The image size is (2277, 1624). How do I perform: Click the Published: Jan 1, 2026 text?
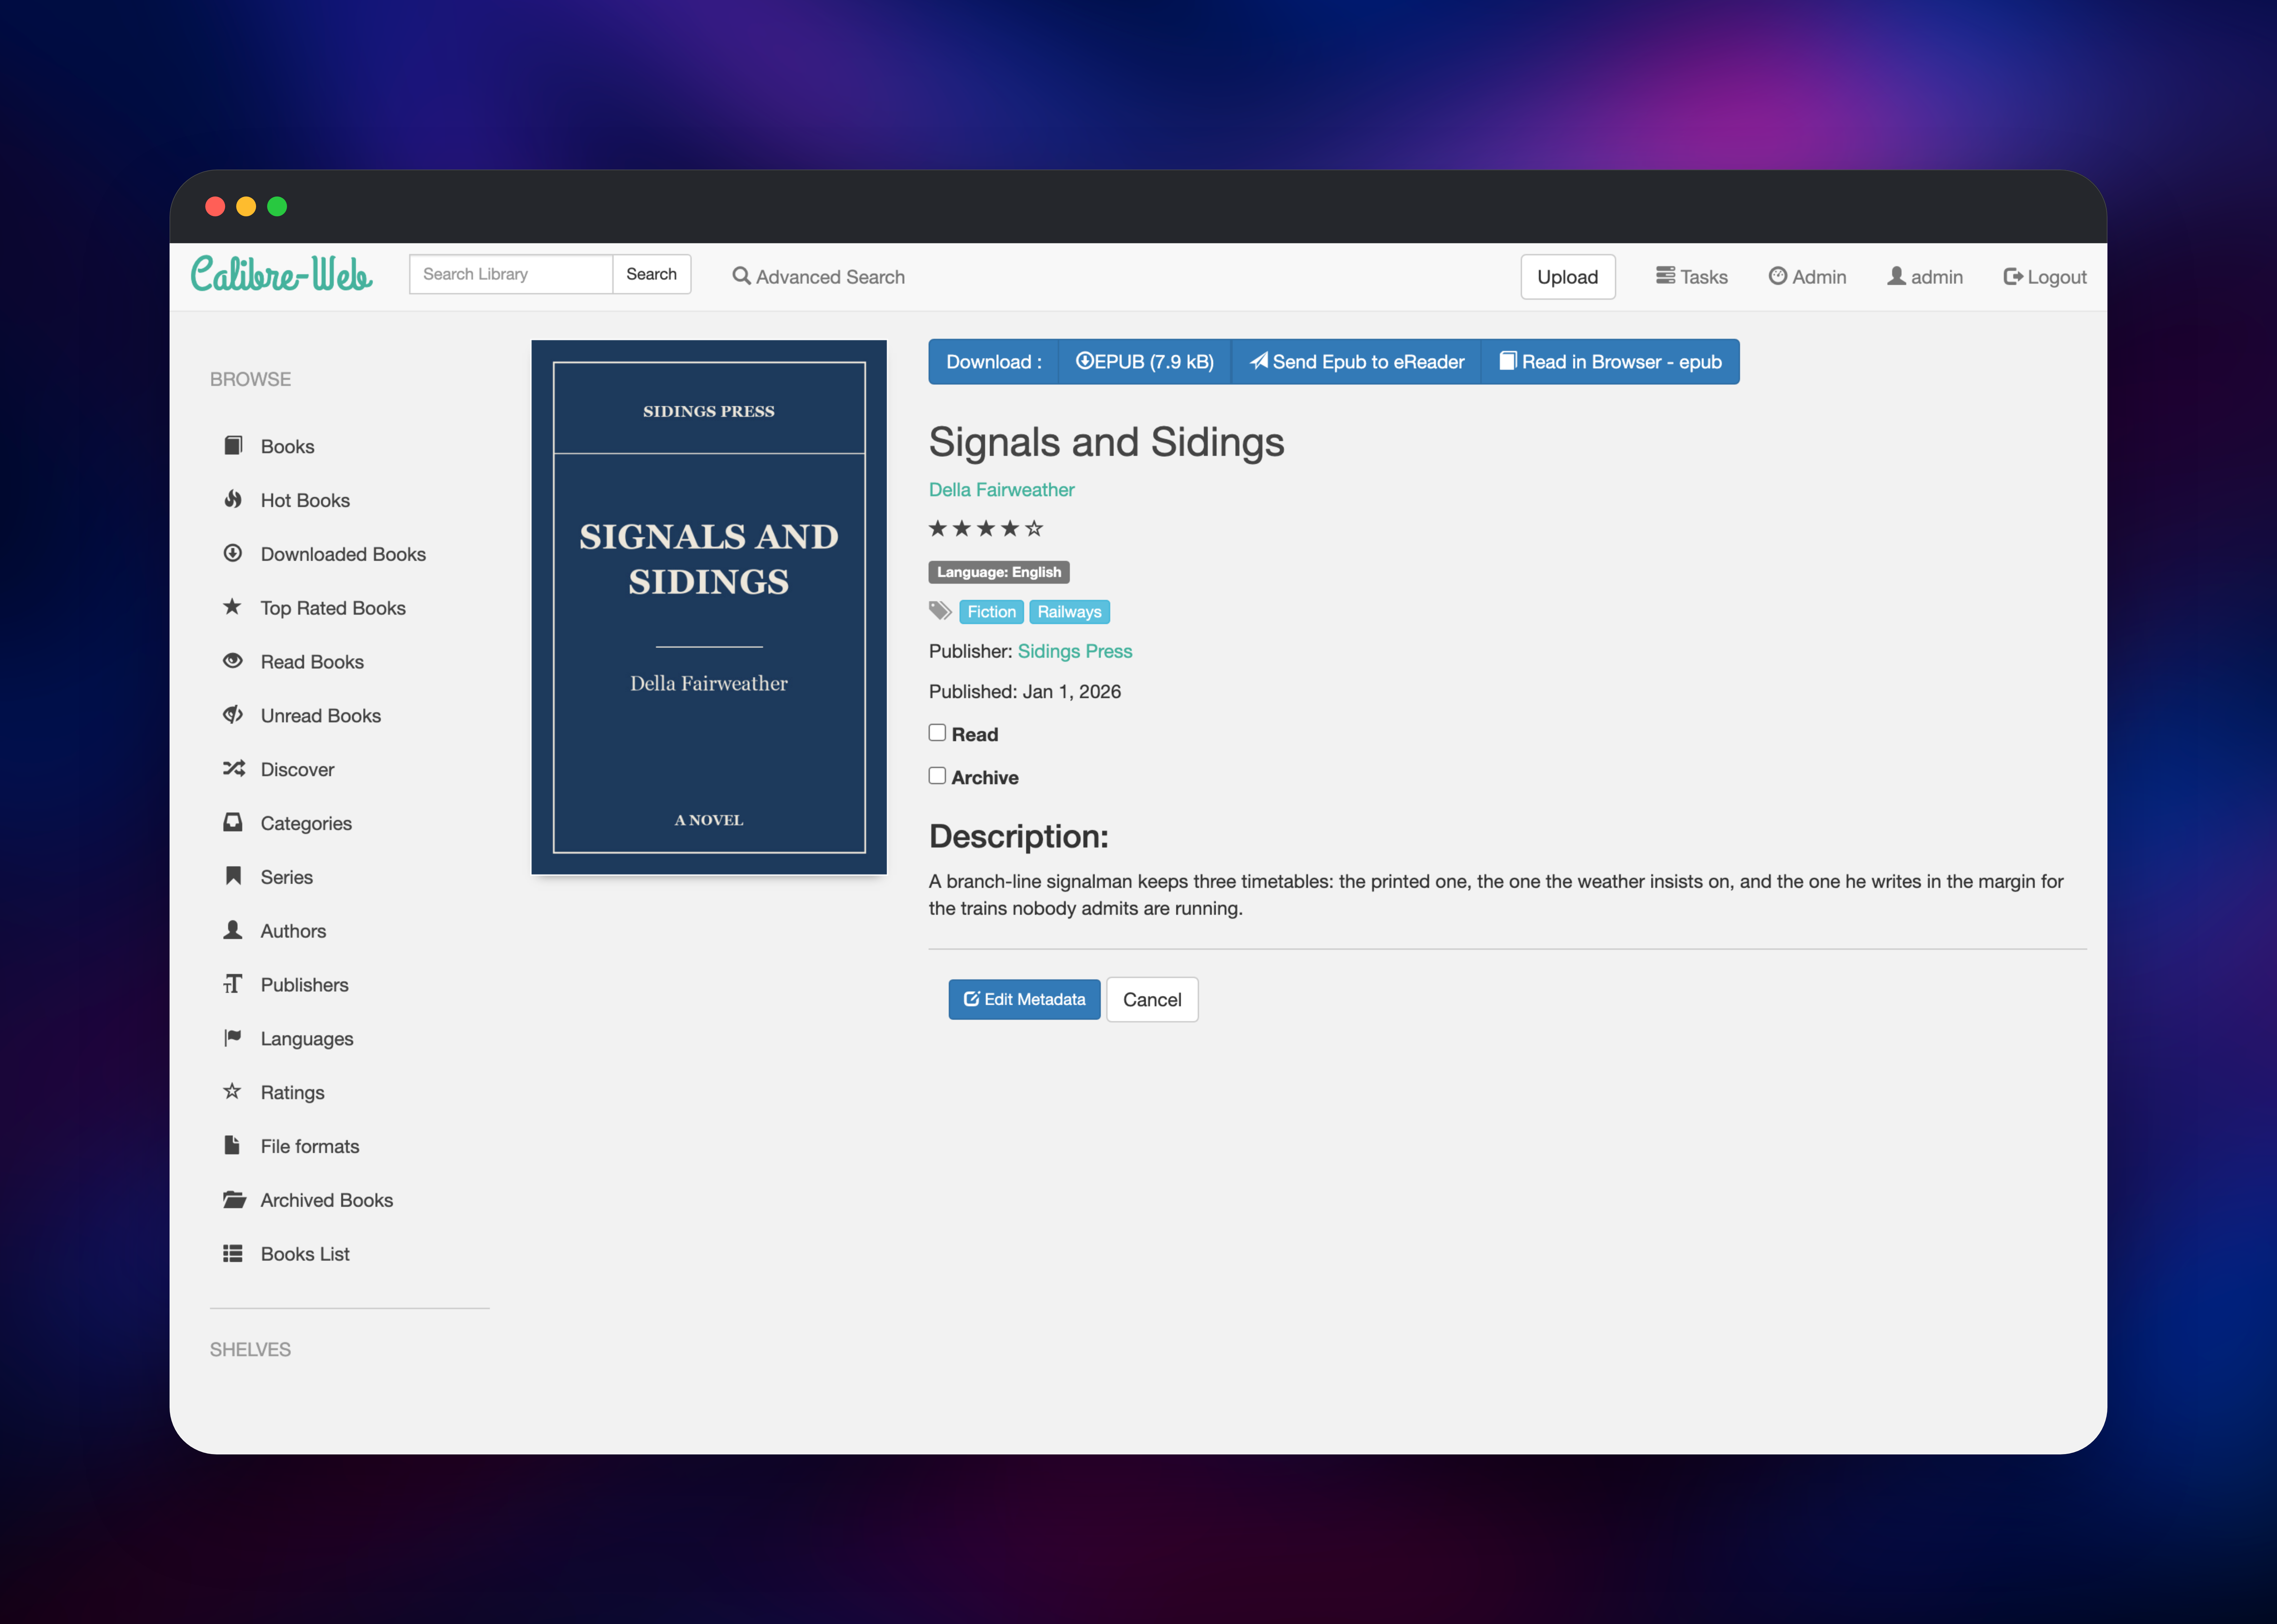pyautogui.click(x=1025, y=692)
